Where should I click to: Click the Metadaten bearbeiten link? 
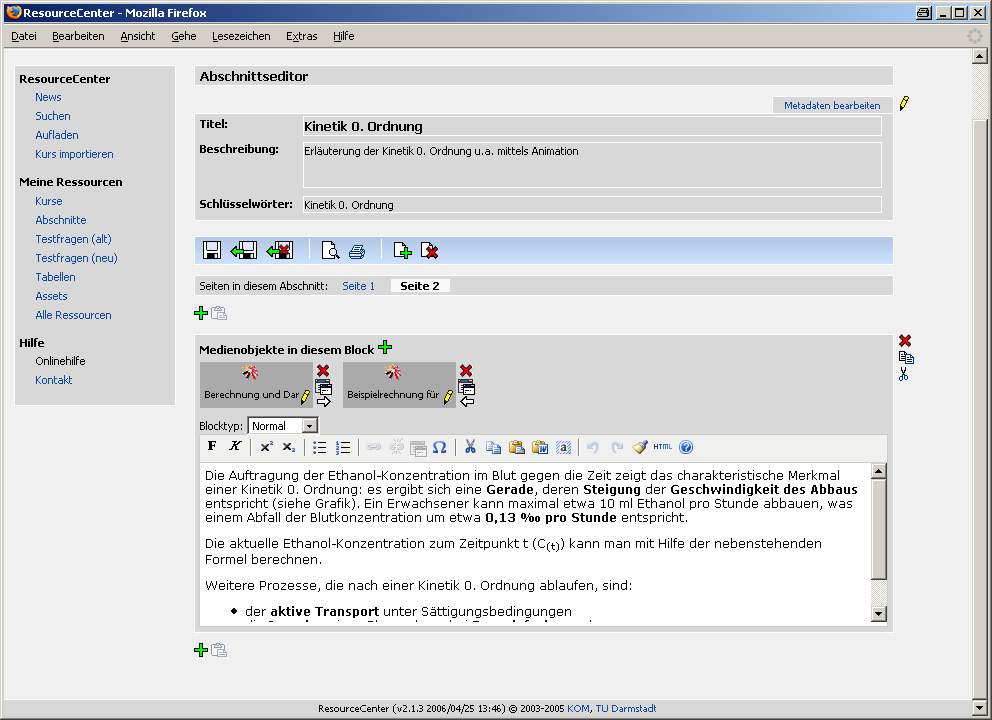[832, 105]
